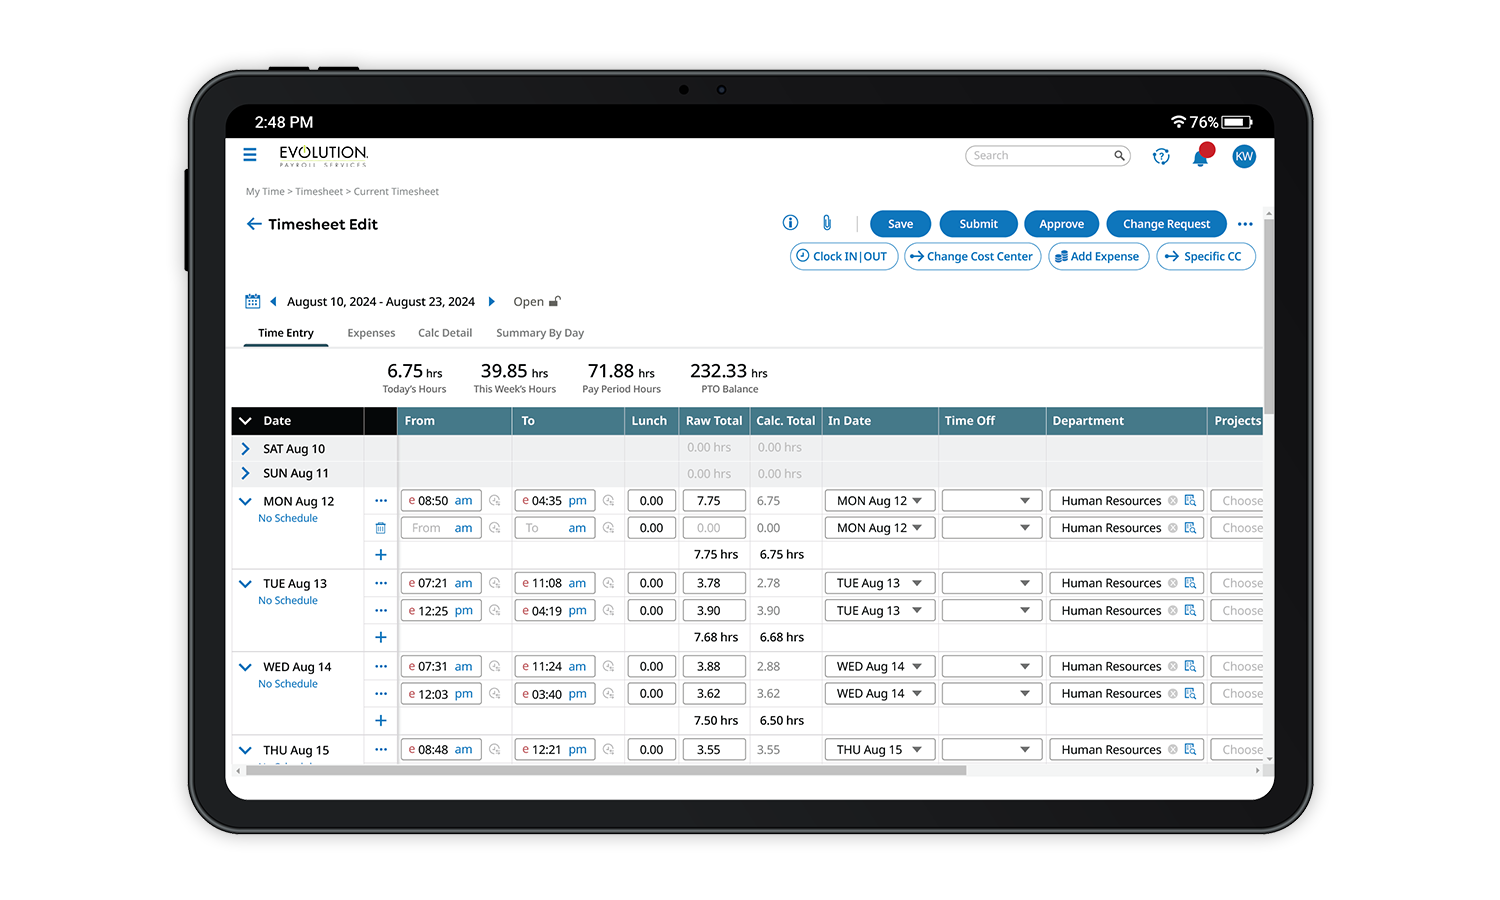Open the notification bell alerts
This screenshot has height=900, width=1500.
tap(1202, 157)
